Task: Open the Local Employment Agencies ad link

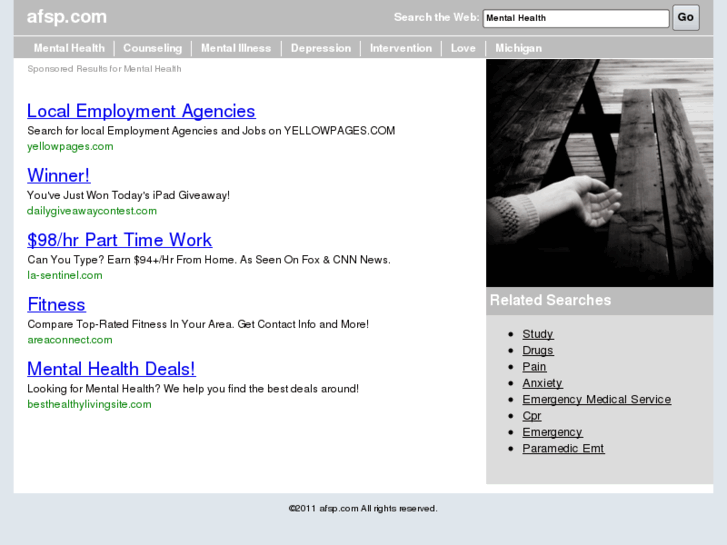Action: pyautogui.click(x=141, y=111)
